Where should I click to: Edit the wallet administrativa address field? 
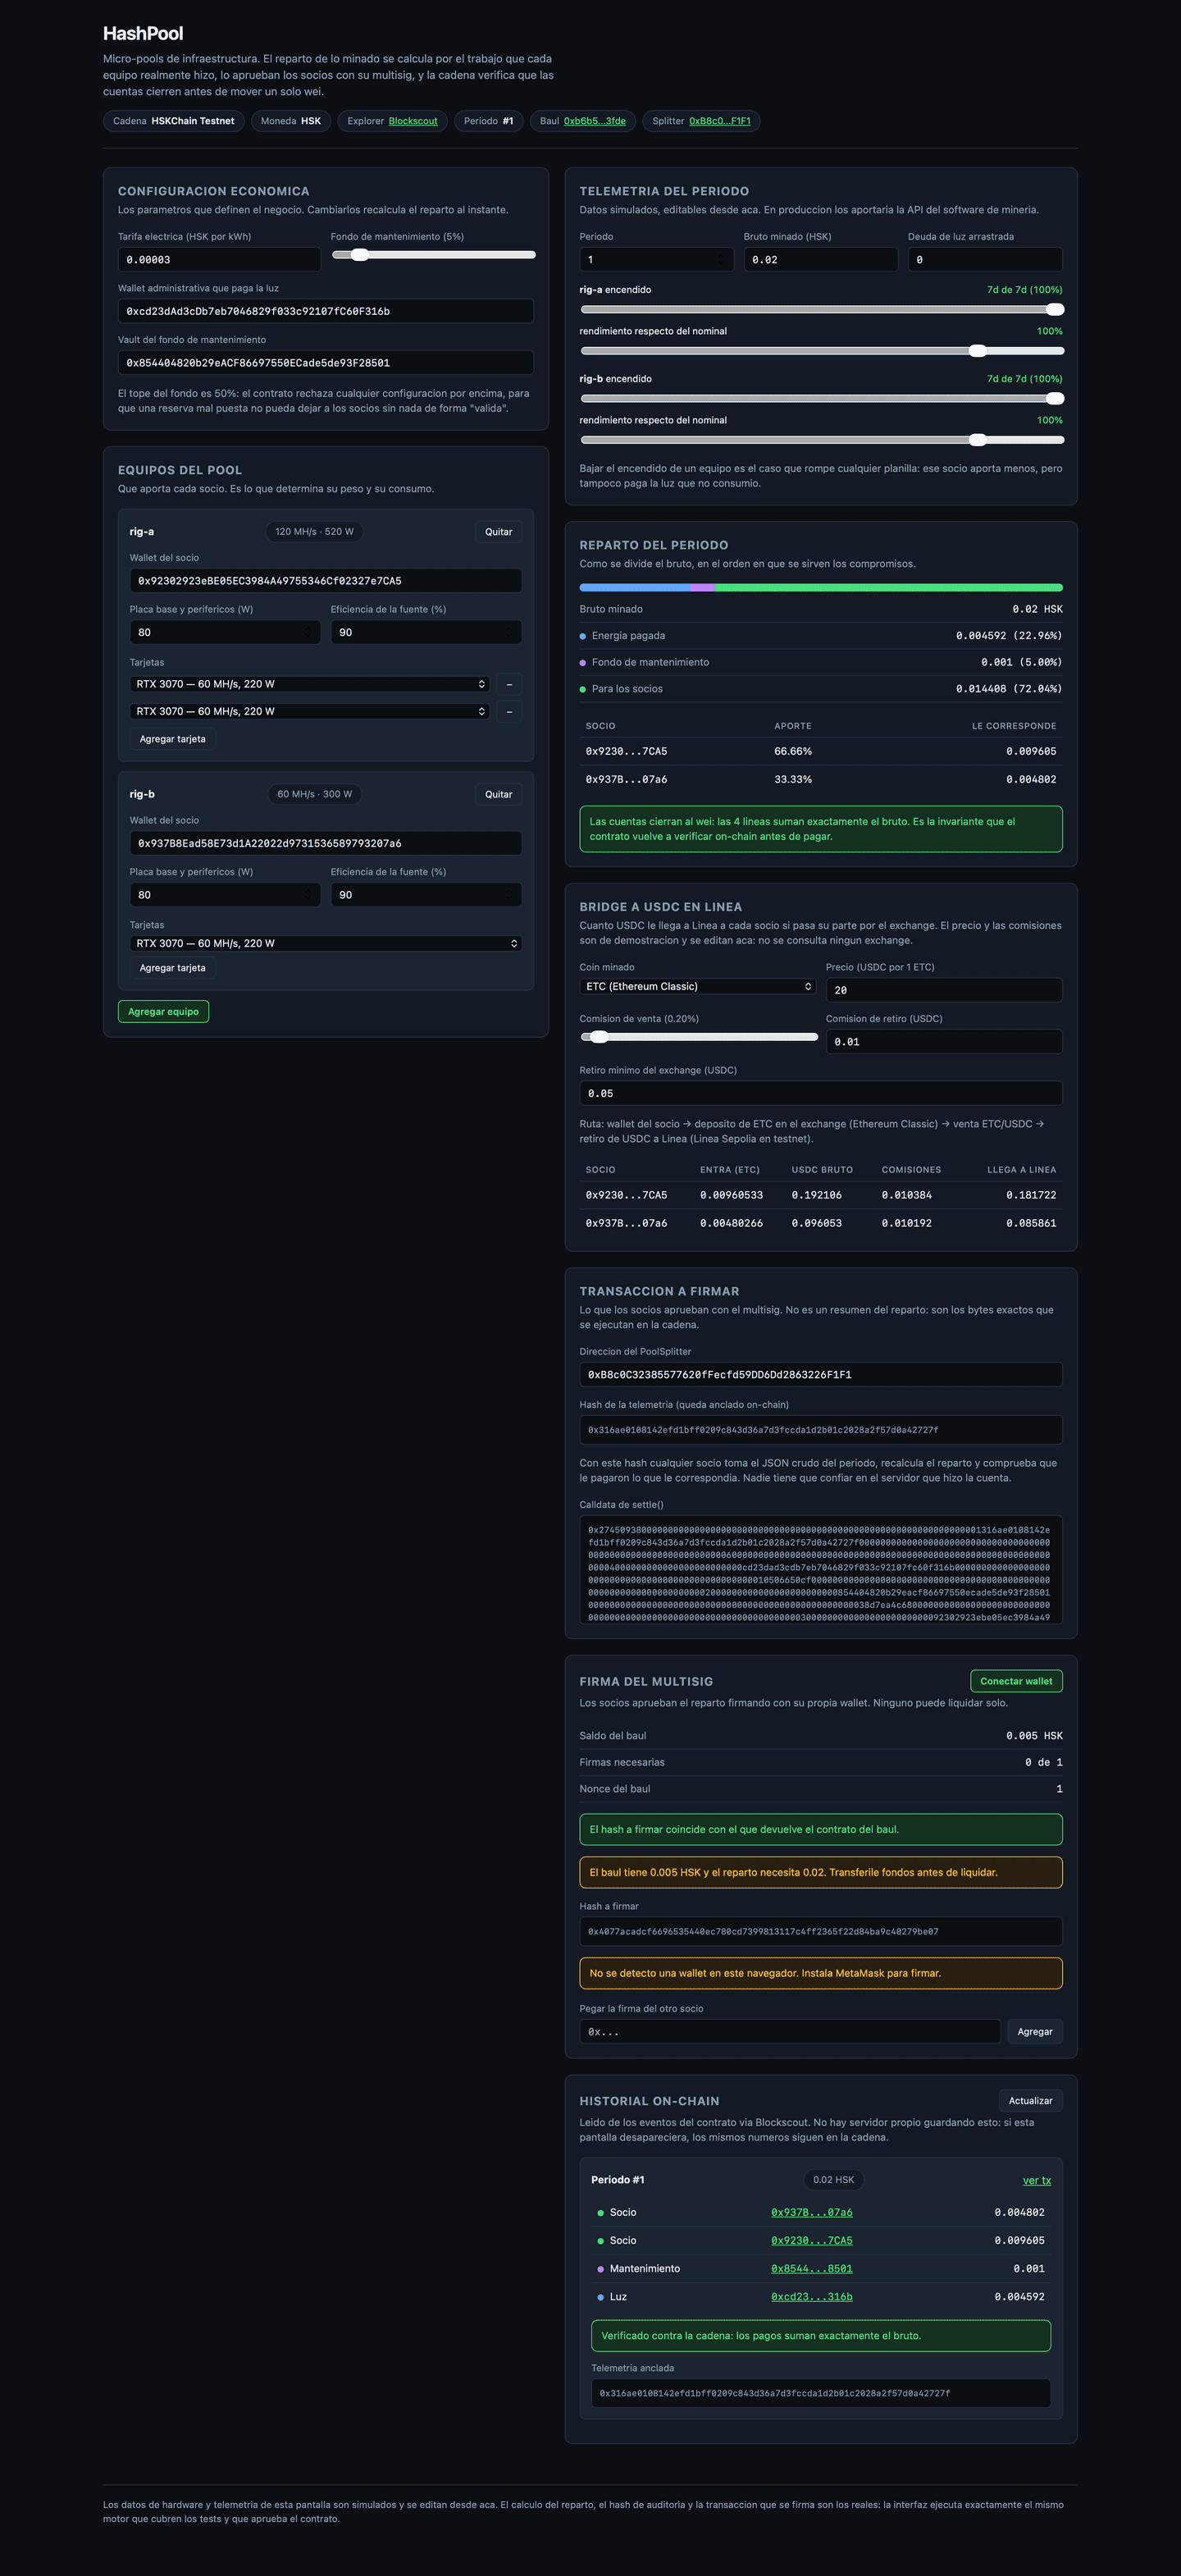coord(326,311)
